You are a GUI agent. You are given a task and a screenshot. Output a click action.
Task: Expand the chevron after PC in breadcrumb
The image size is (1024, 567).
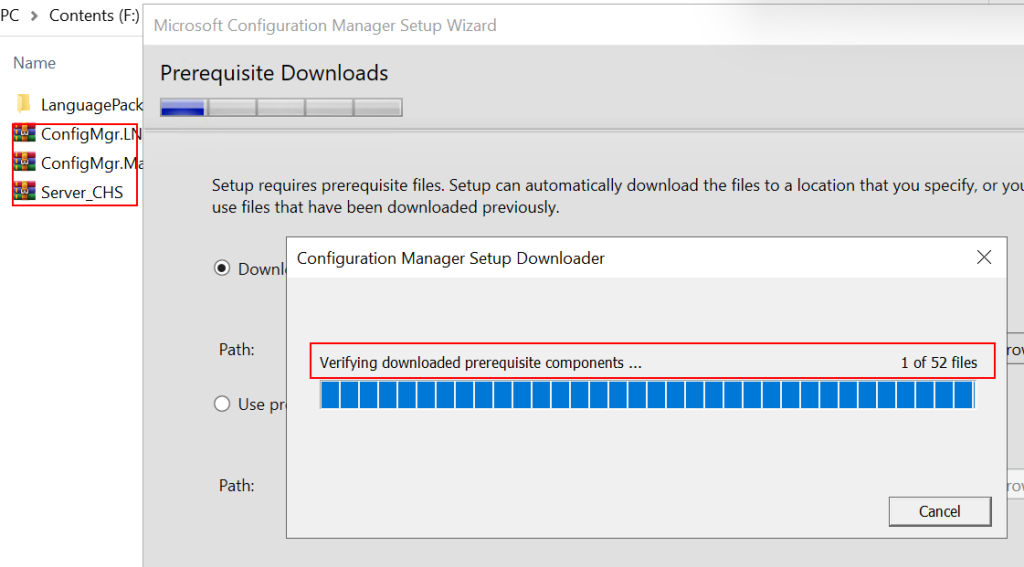pyautogui.click(x=33, y=16)
